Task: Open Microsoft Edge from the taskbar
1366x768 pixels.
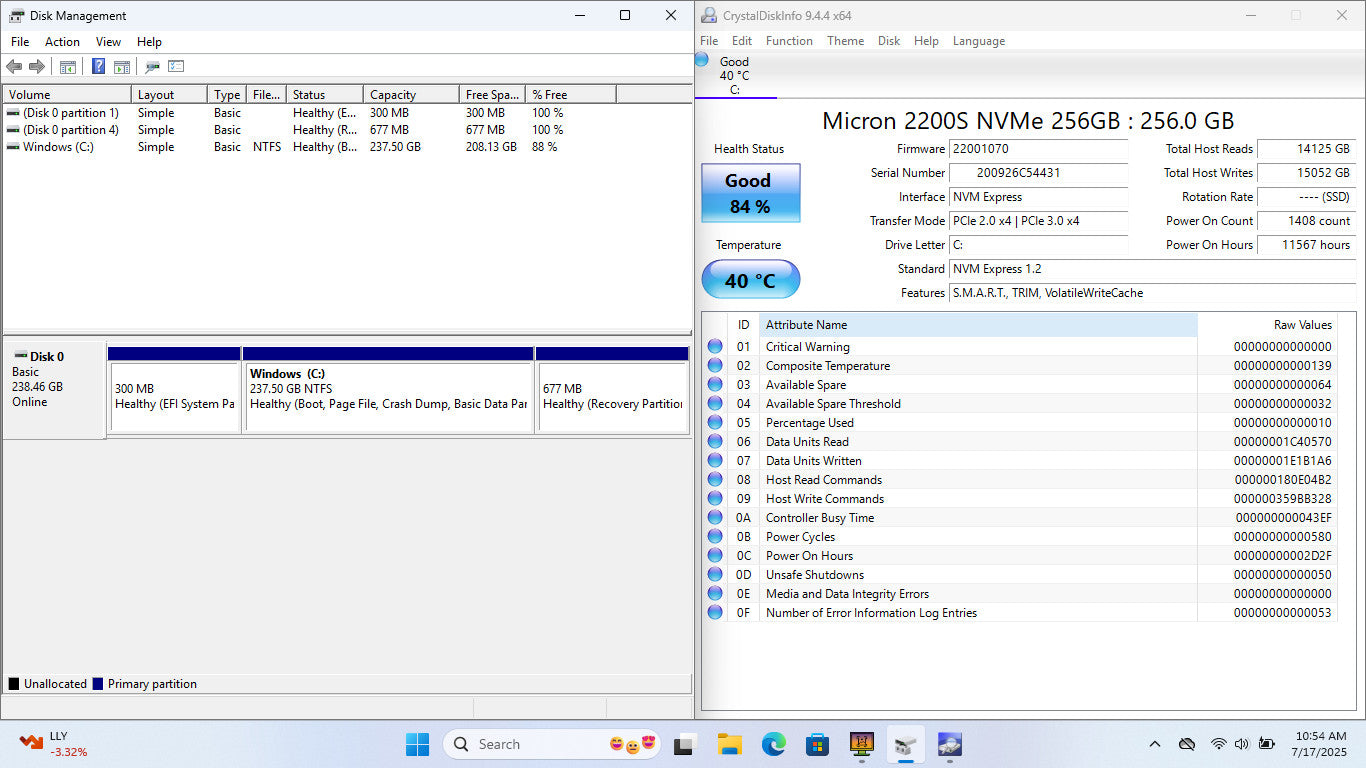Action: point(773,744)
